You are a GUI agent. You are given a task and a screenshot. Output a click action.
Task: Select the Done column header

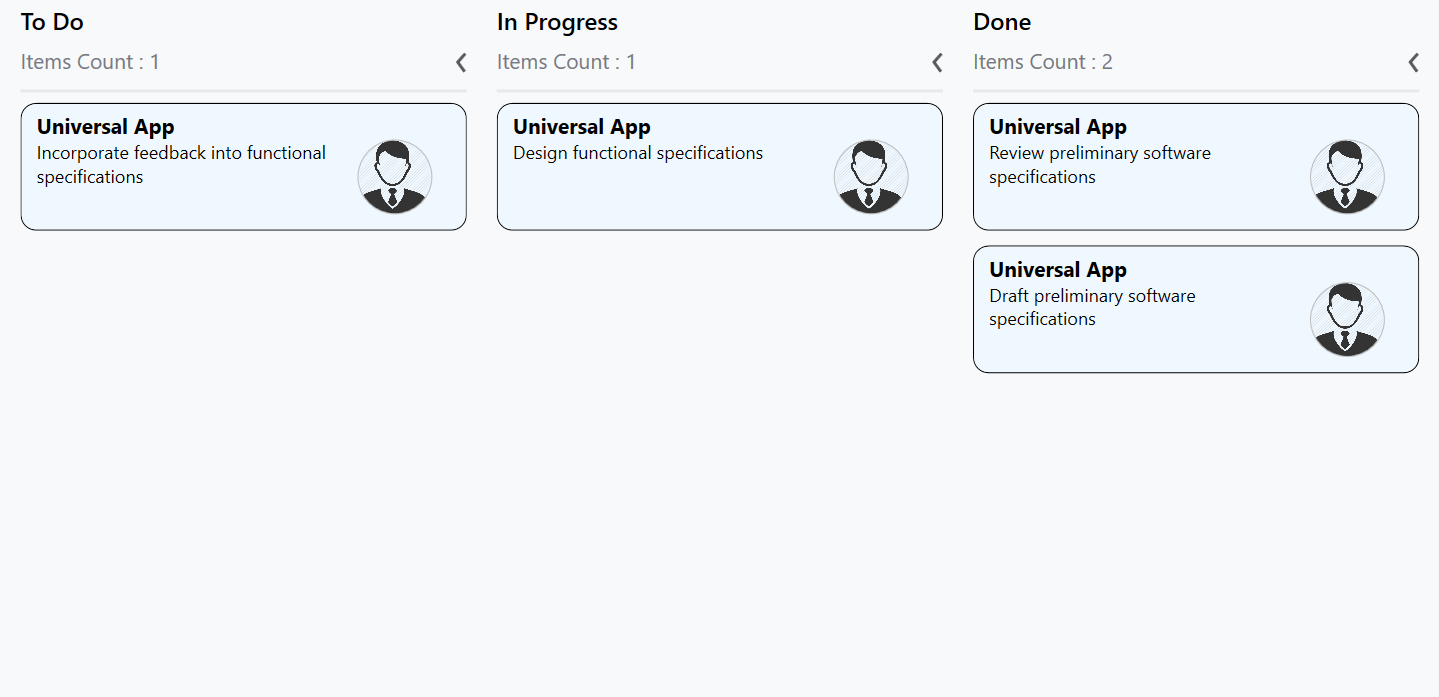(1002, 22)
